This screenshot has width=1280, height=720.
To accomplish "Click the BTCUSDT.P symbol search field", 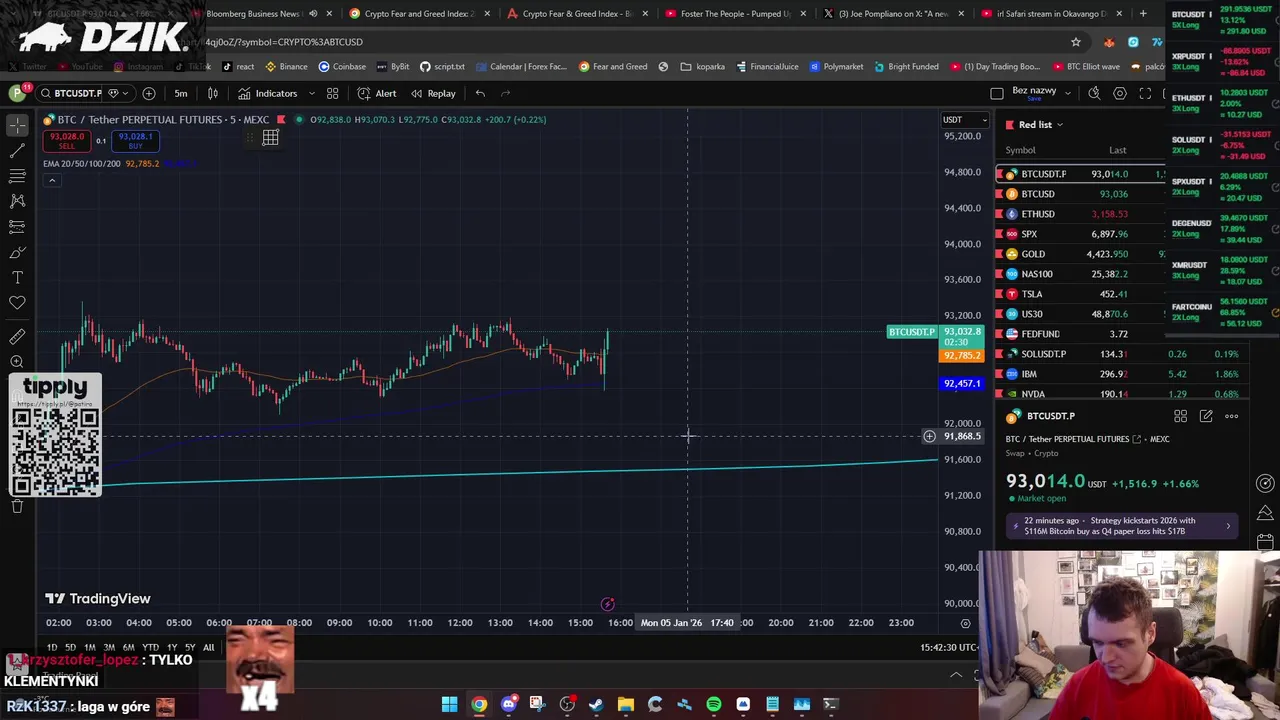I will pyautogui.click(x=78, y=93).
